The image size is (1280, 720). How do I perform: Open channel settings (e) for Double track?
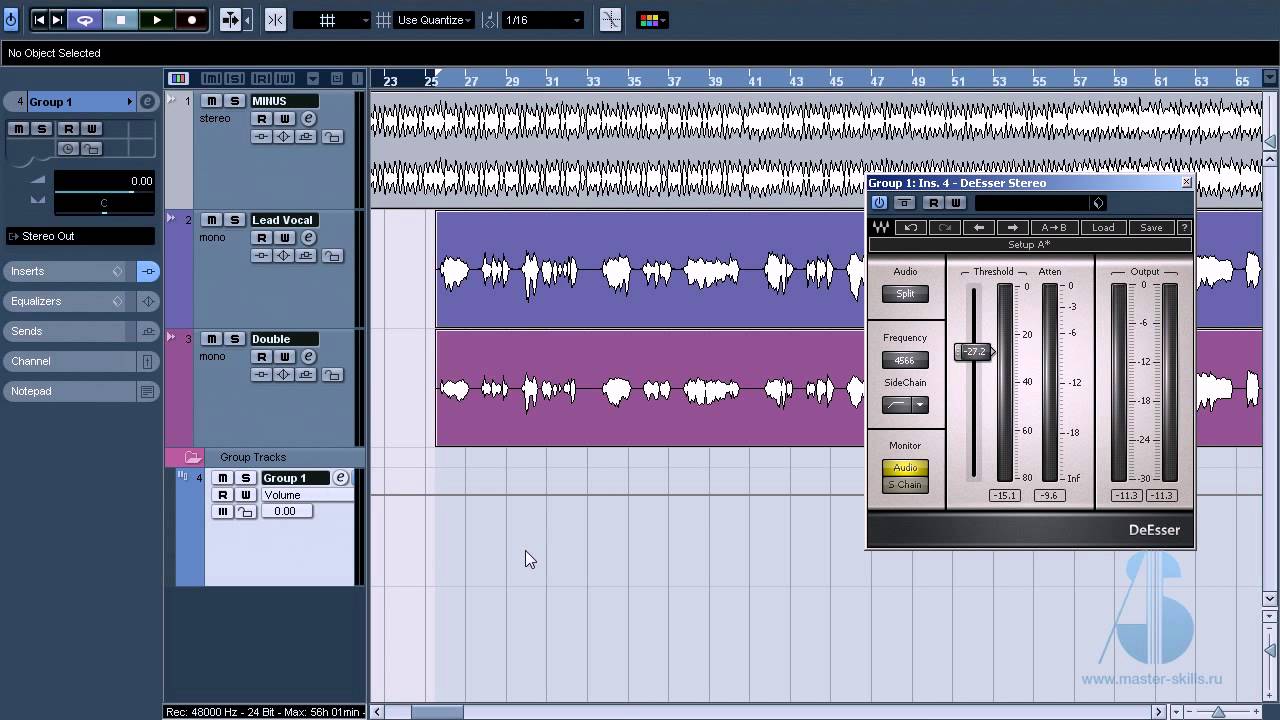[308, 357]
